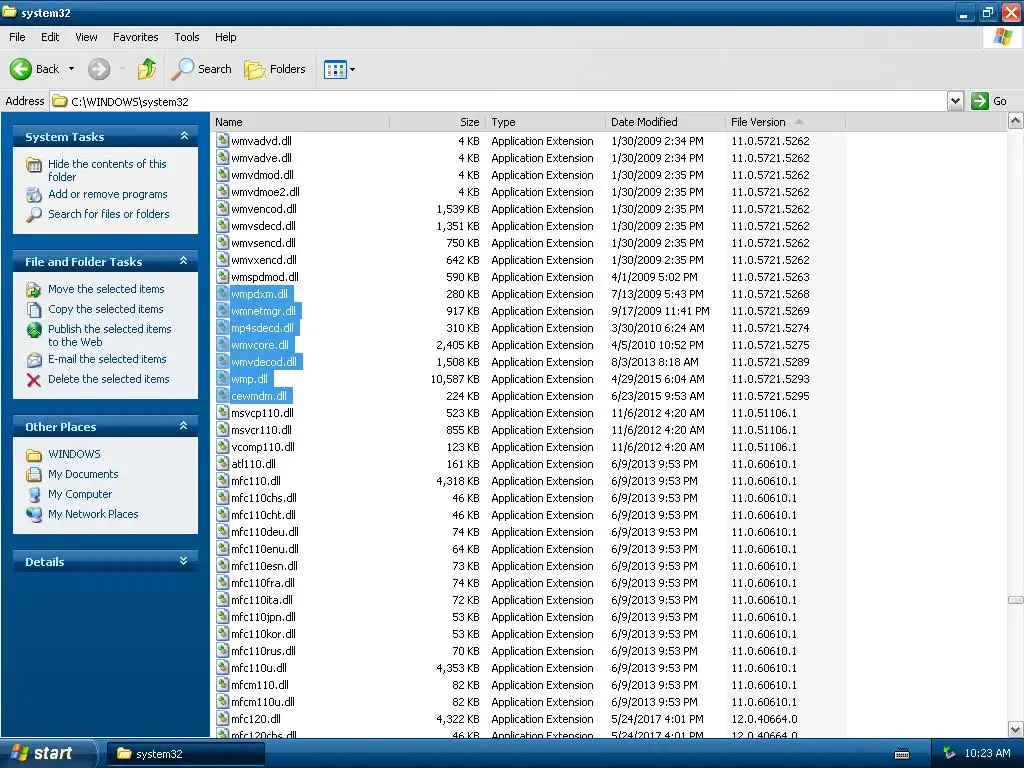The height and width of the screenshot is (768, 1024).
Task: Click the Add or remove programs icon
Action: tap(34, 195)
